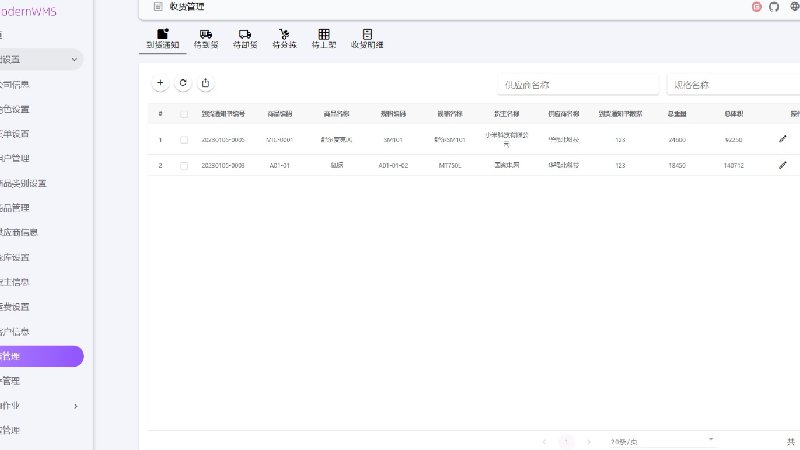
Task: Click the product code column header
Action: point(280,114)
